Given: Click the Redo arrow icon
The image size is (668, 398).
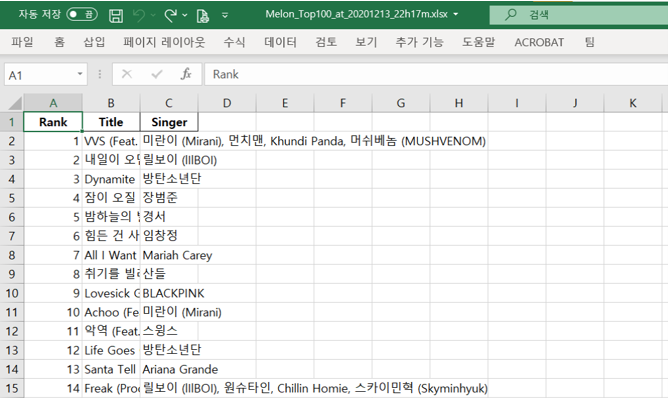Looking at the screenshot, I should (170, 16).
